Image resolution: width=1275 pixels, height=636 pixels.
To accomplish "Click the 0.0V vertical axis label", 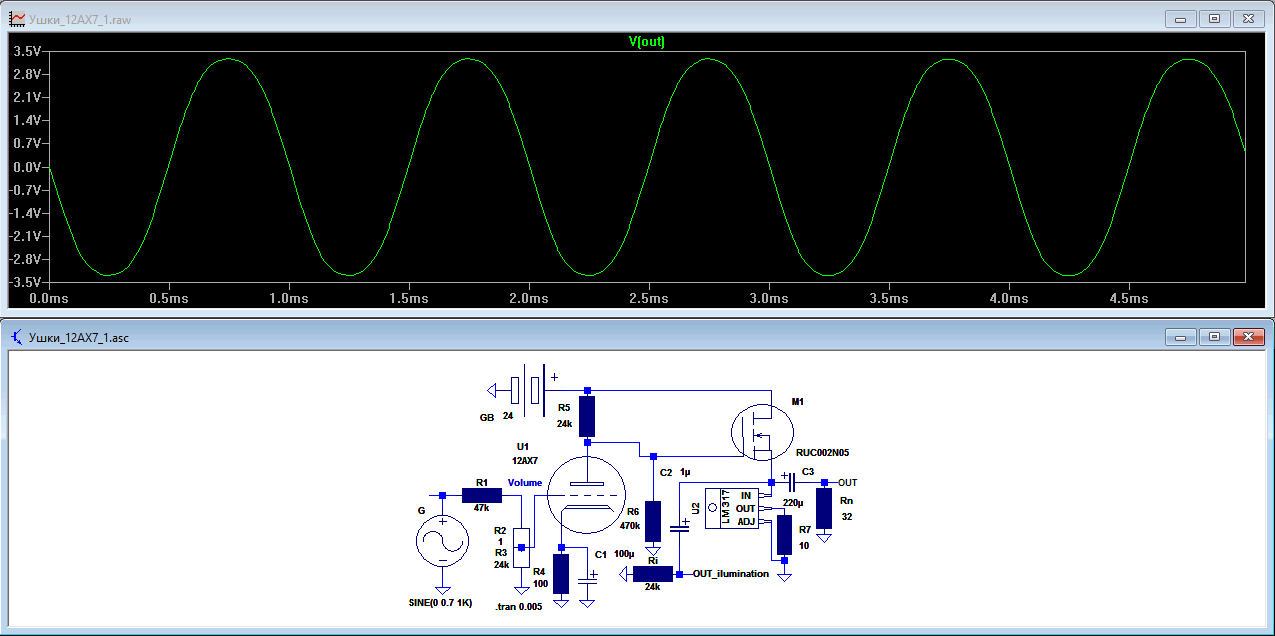I will 26,167.
